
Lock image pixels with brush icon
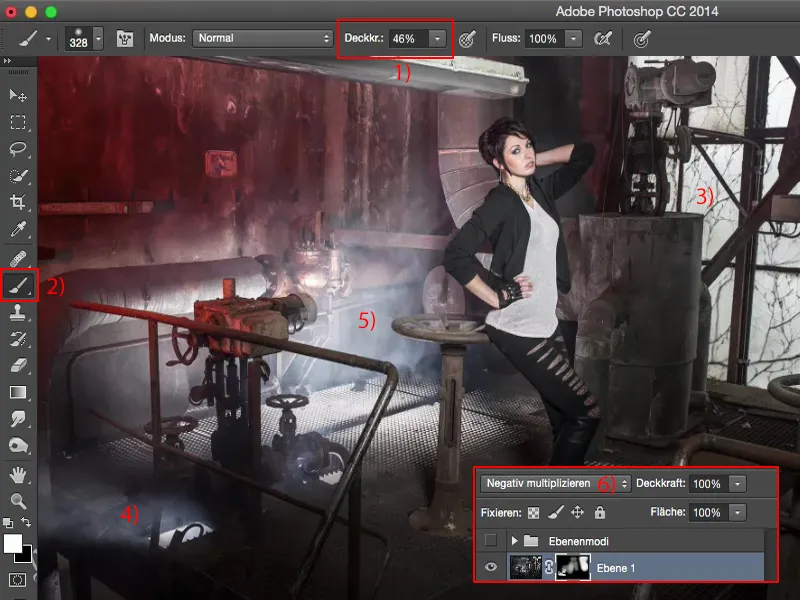click(x=555, y=512)
